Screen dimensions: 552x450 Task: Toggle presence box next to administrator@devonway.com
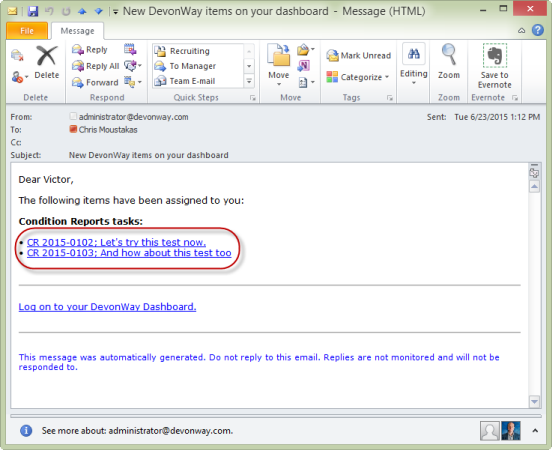[x=73, y=116]
